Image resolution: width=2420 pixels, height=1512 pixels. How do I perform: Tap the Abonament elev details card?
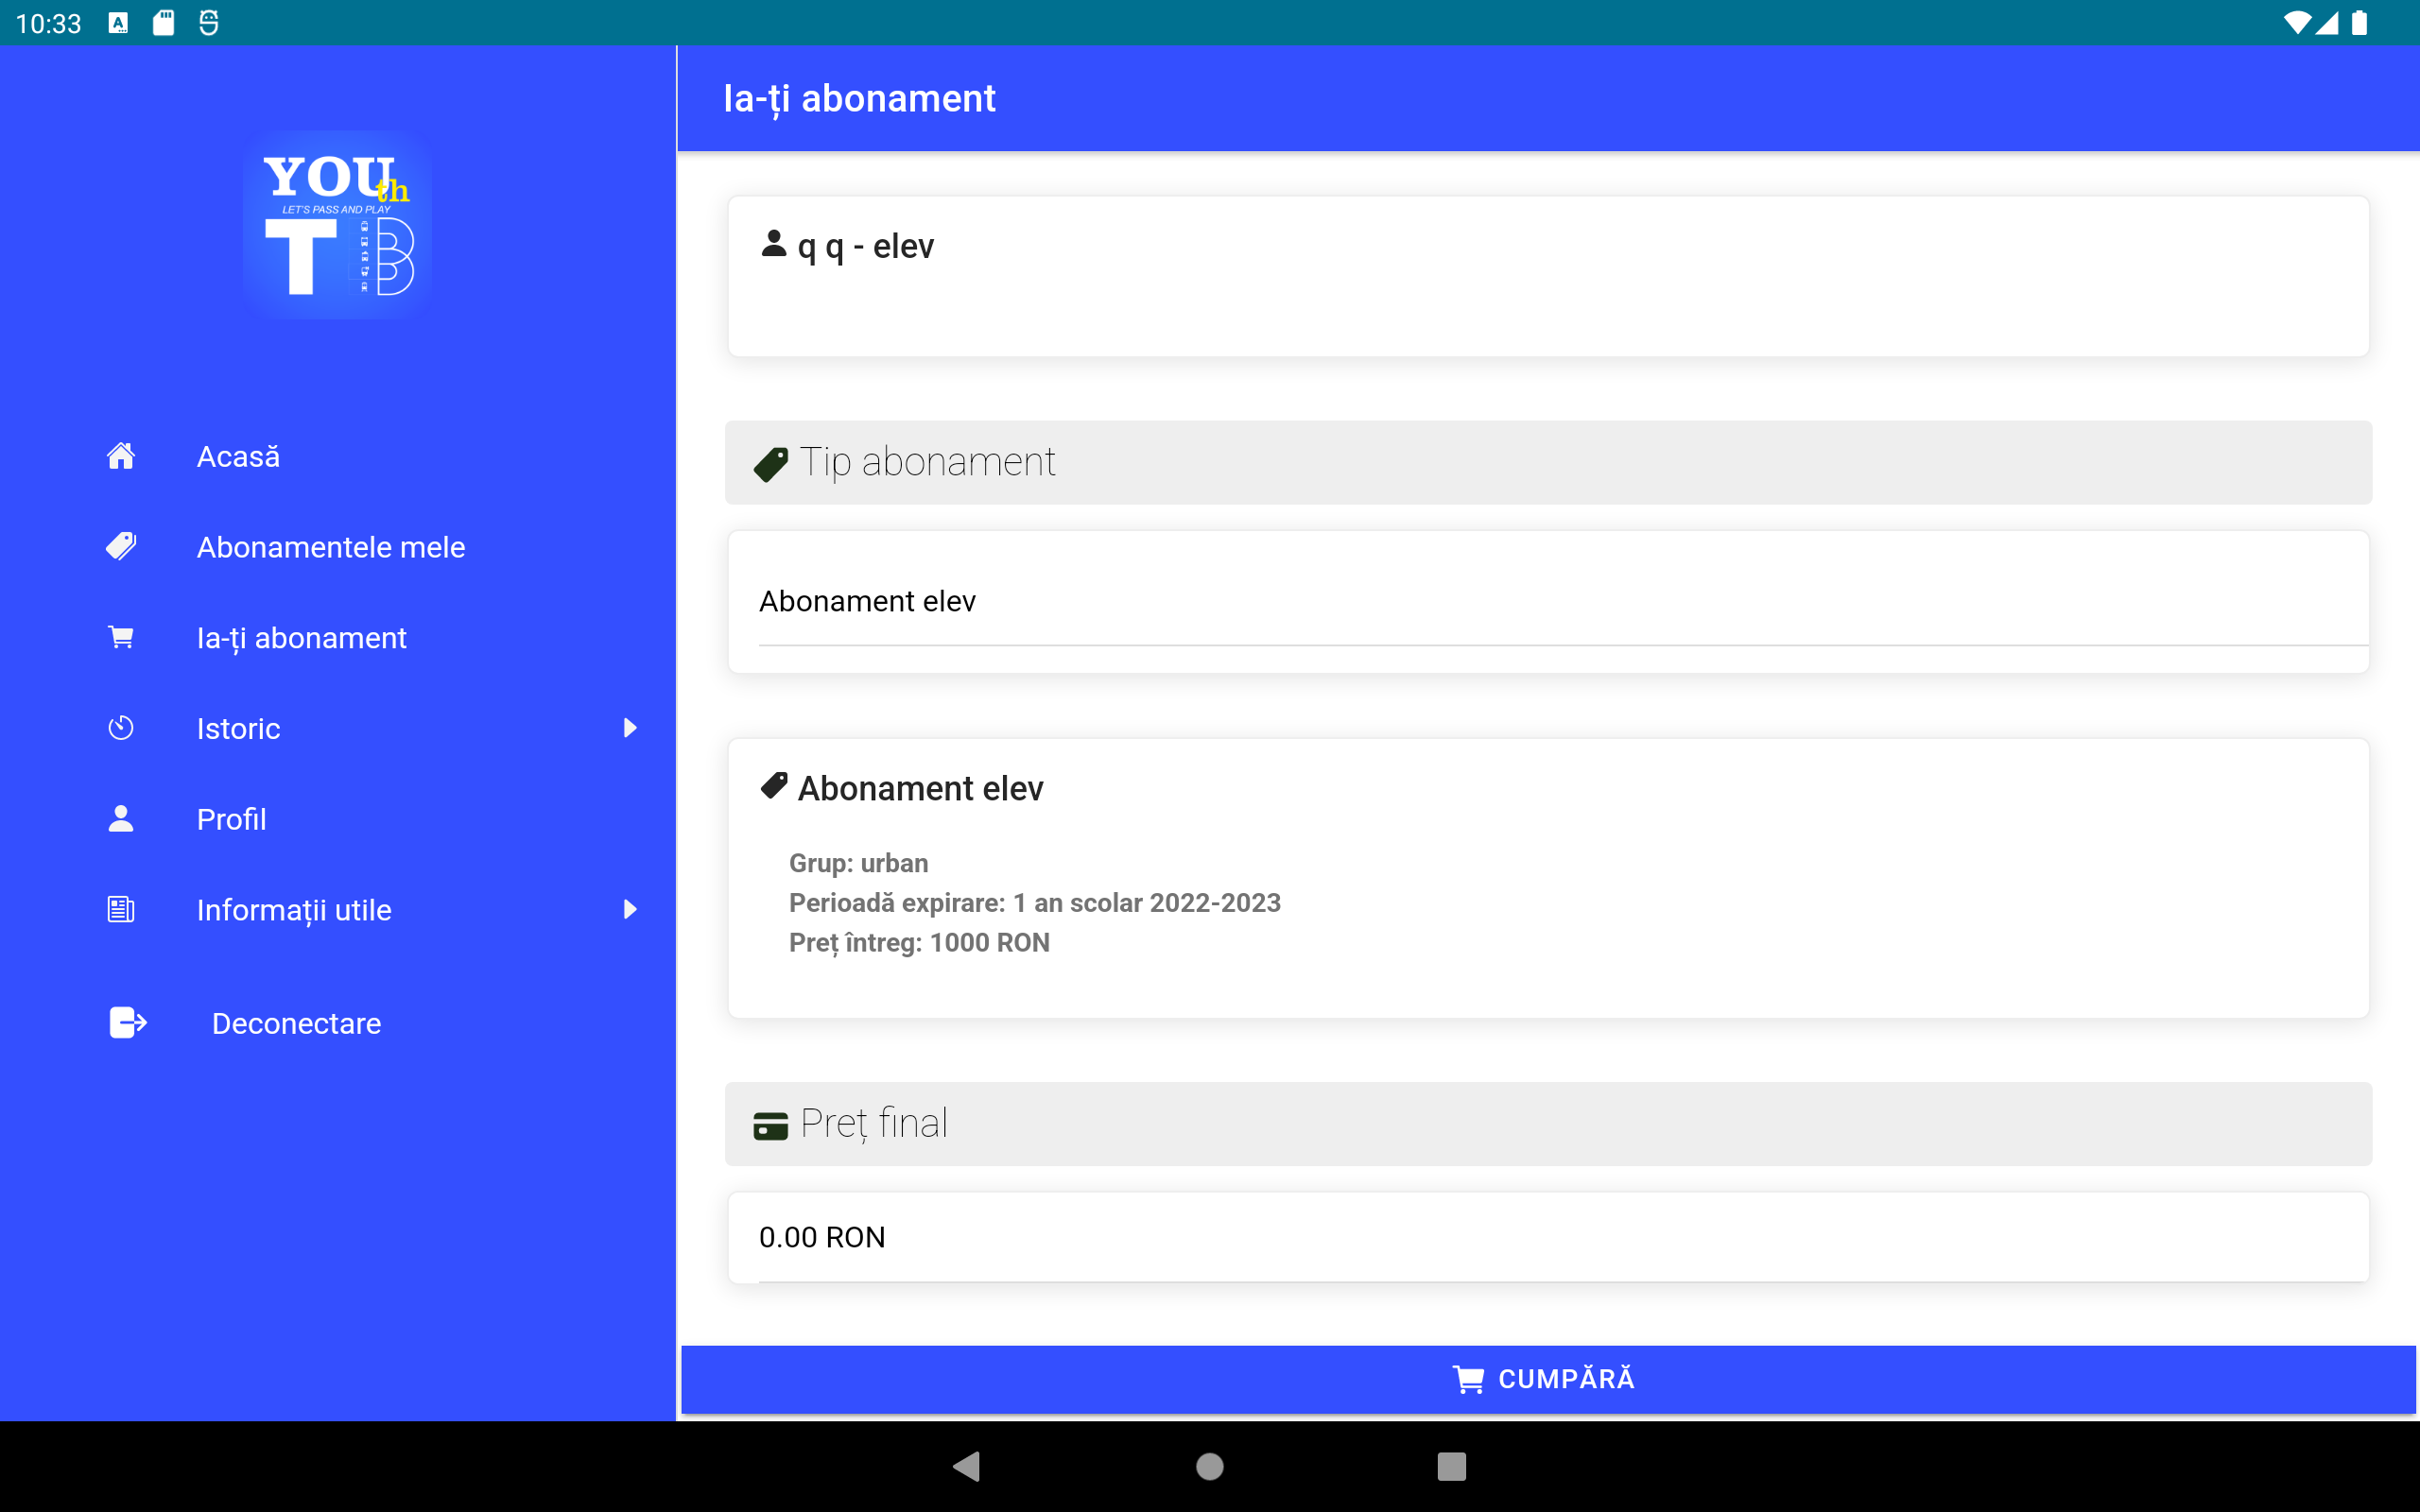(x=1548, y=878)
